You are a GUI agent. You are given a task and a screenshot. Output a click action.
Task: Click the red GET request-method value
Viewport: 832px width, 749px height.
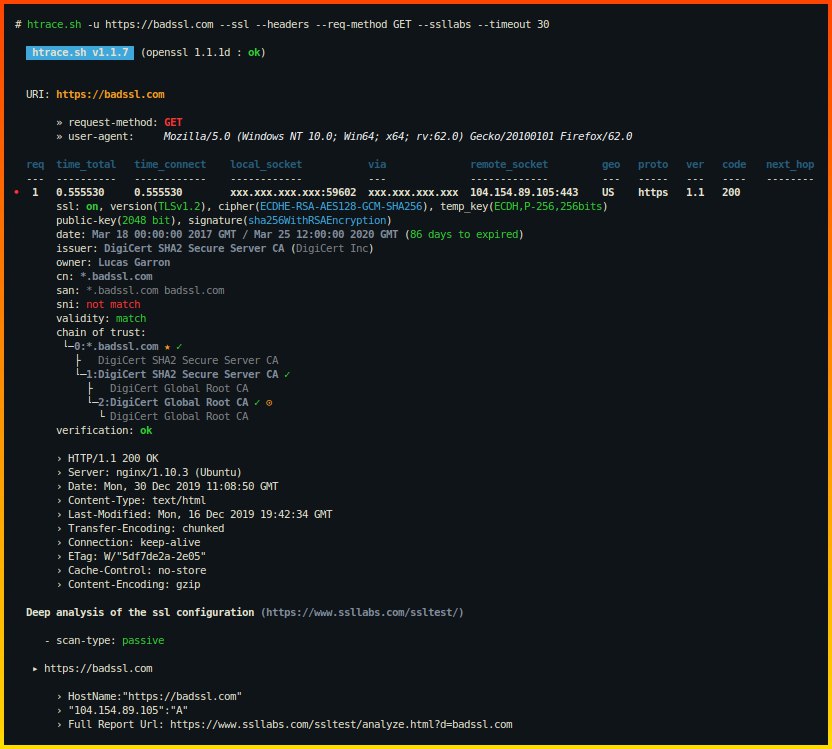coord(173,123)
